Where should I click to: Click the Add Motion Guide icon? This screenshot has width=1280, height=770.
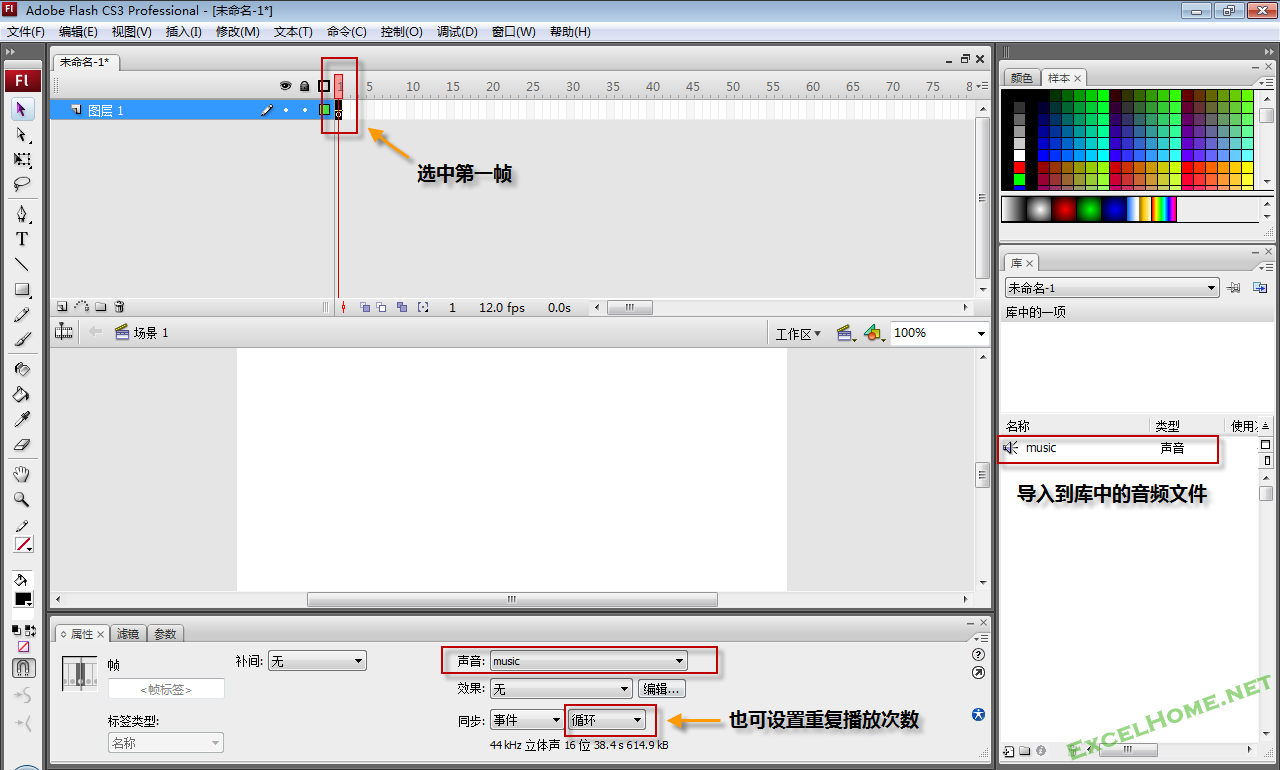pos(82,307)
